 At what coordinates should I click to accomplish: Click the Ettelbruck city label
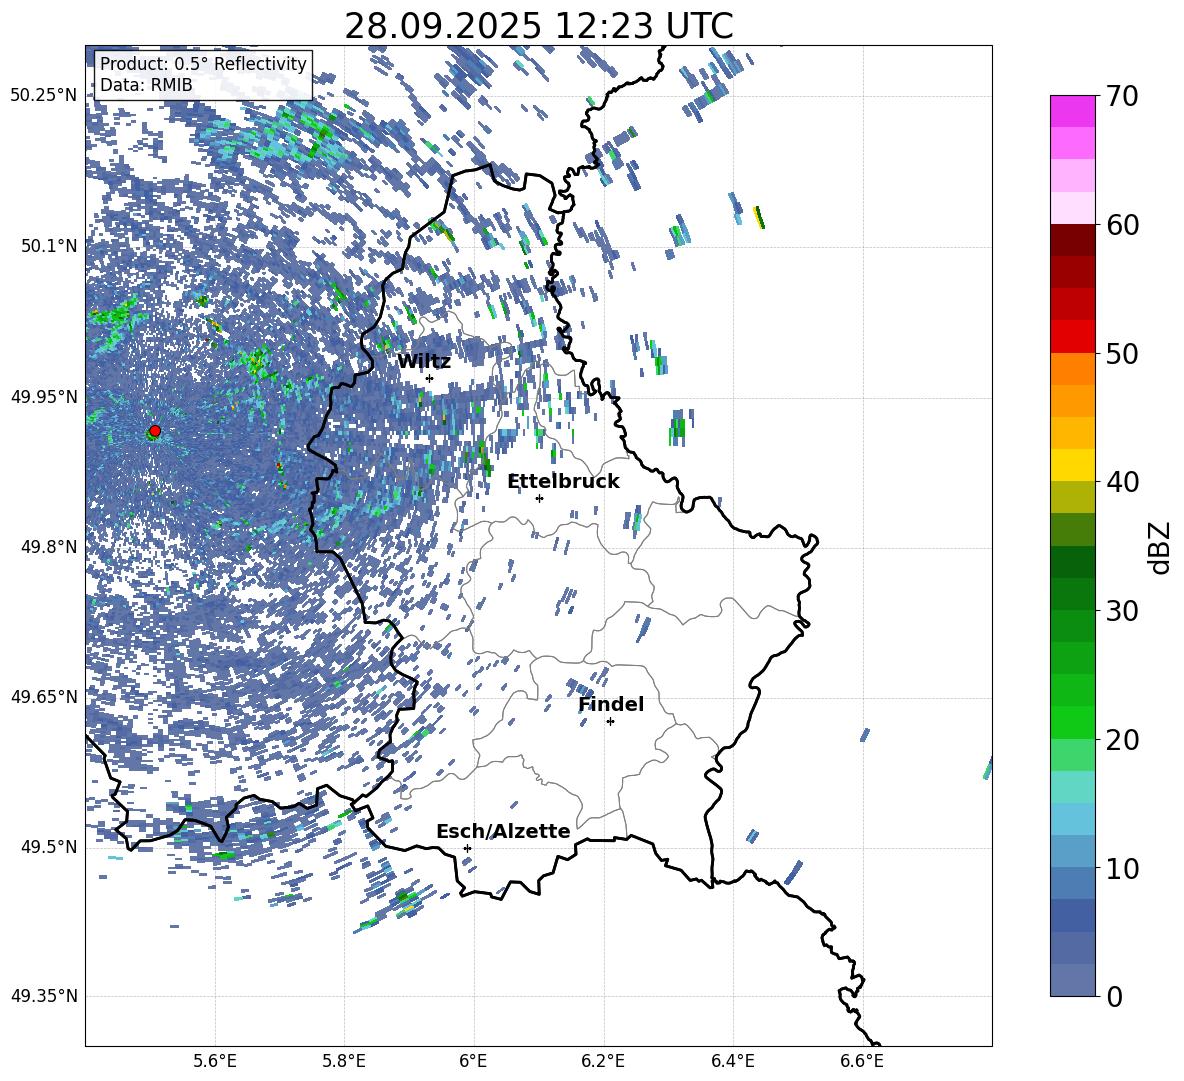pyautogui.click(x=563, y=482)
